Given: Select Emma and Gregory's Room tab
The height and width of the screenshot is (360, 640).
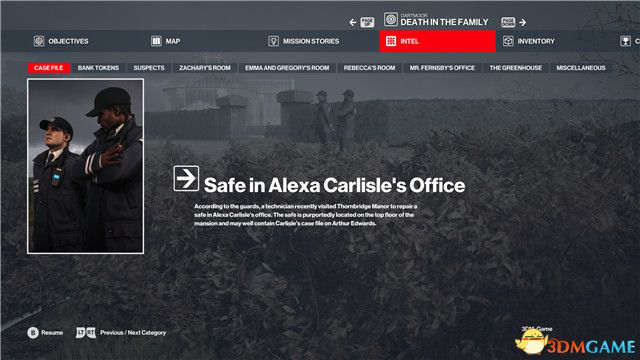Looking at the screenshot, I should tap(287, 68).
